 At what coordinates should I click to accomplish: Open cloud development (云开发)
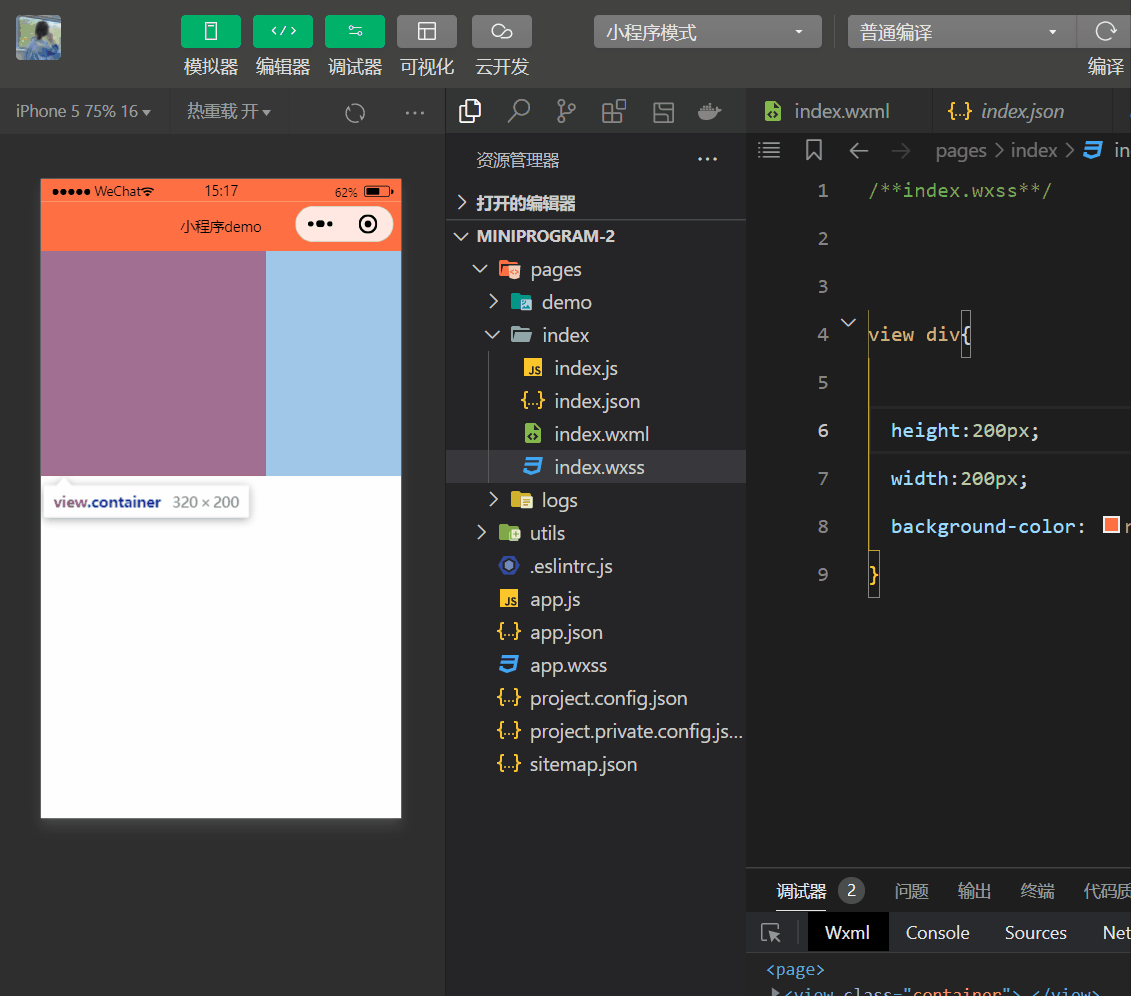tap(502, 32)
